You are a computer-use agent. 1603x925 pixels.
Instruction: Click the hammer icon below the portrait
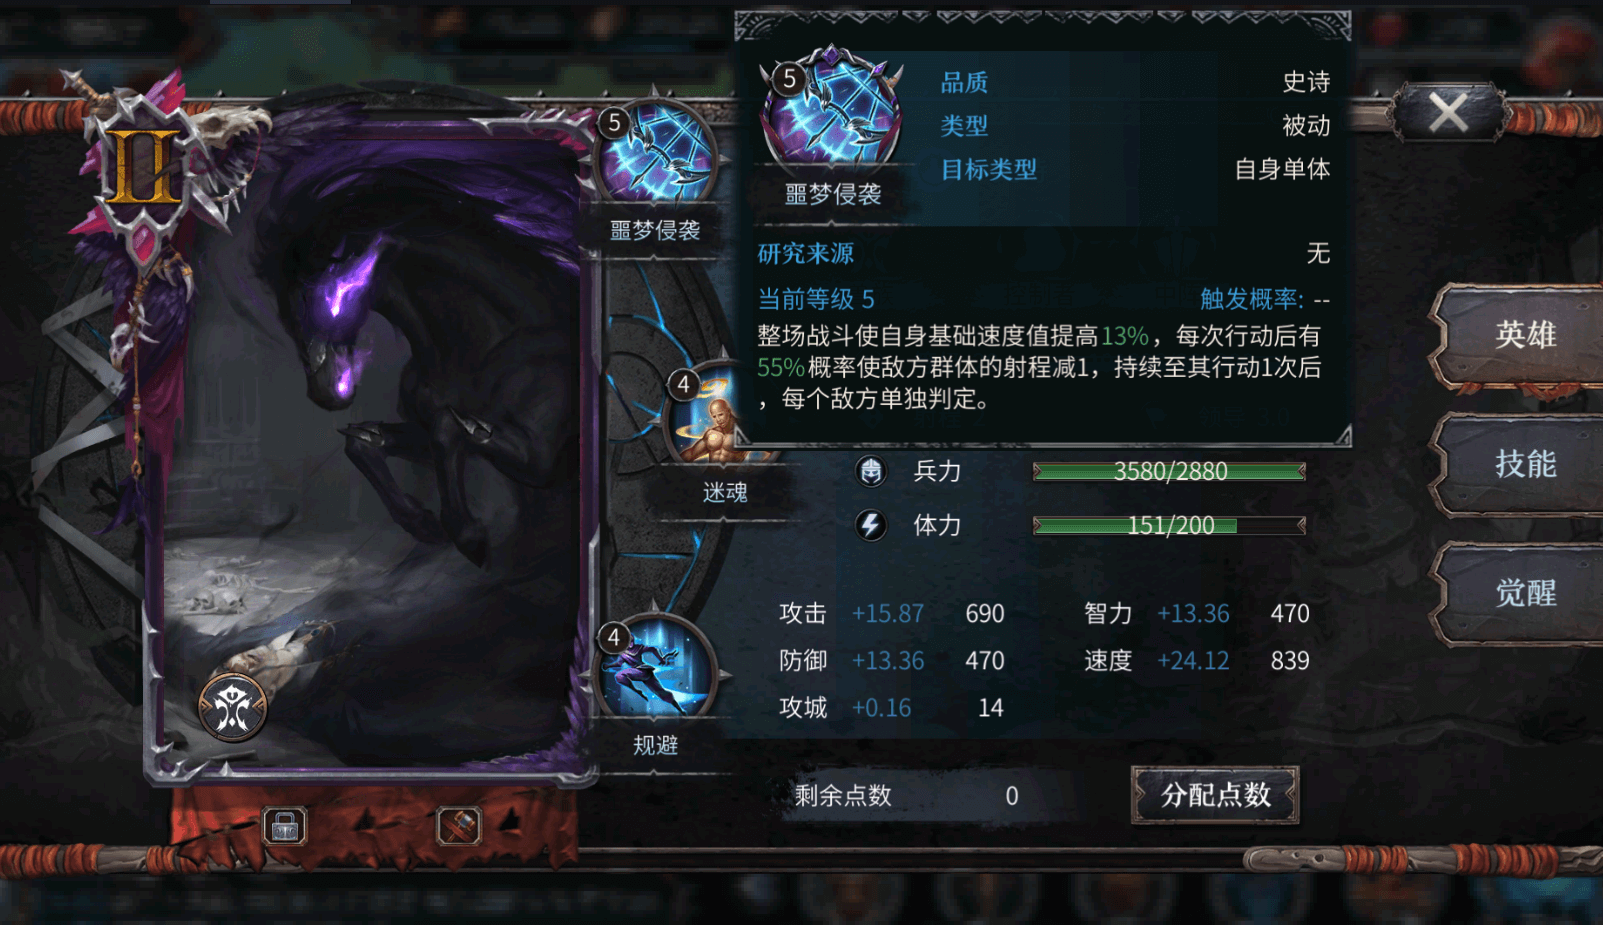tap(459, 826)
